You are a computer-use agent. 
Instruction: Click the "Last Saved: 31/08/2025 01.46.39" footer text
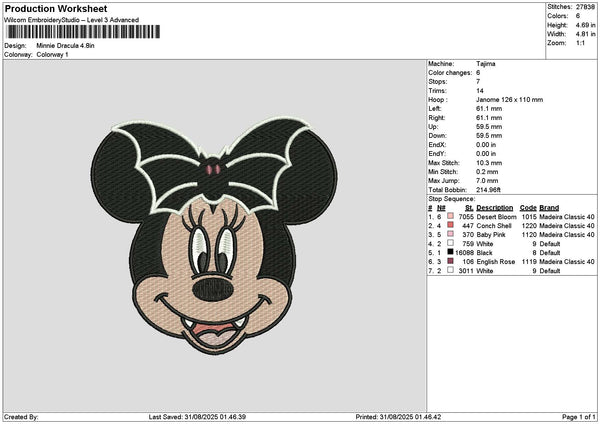point(197,417)
